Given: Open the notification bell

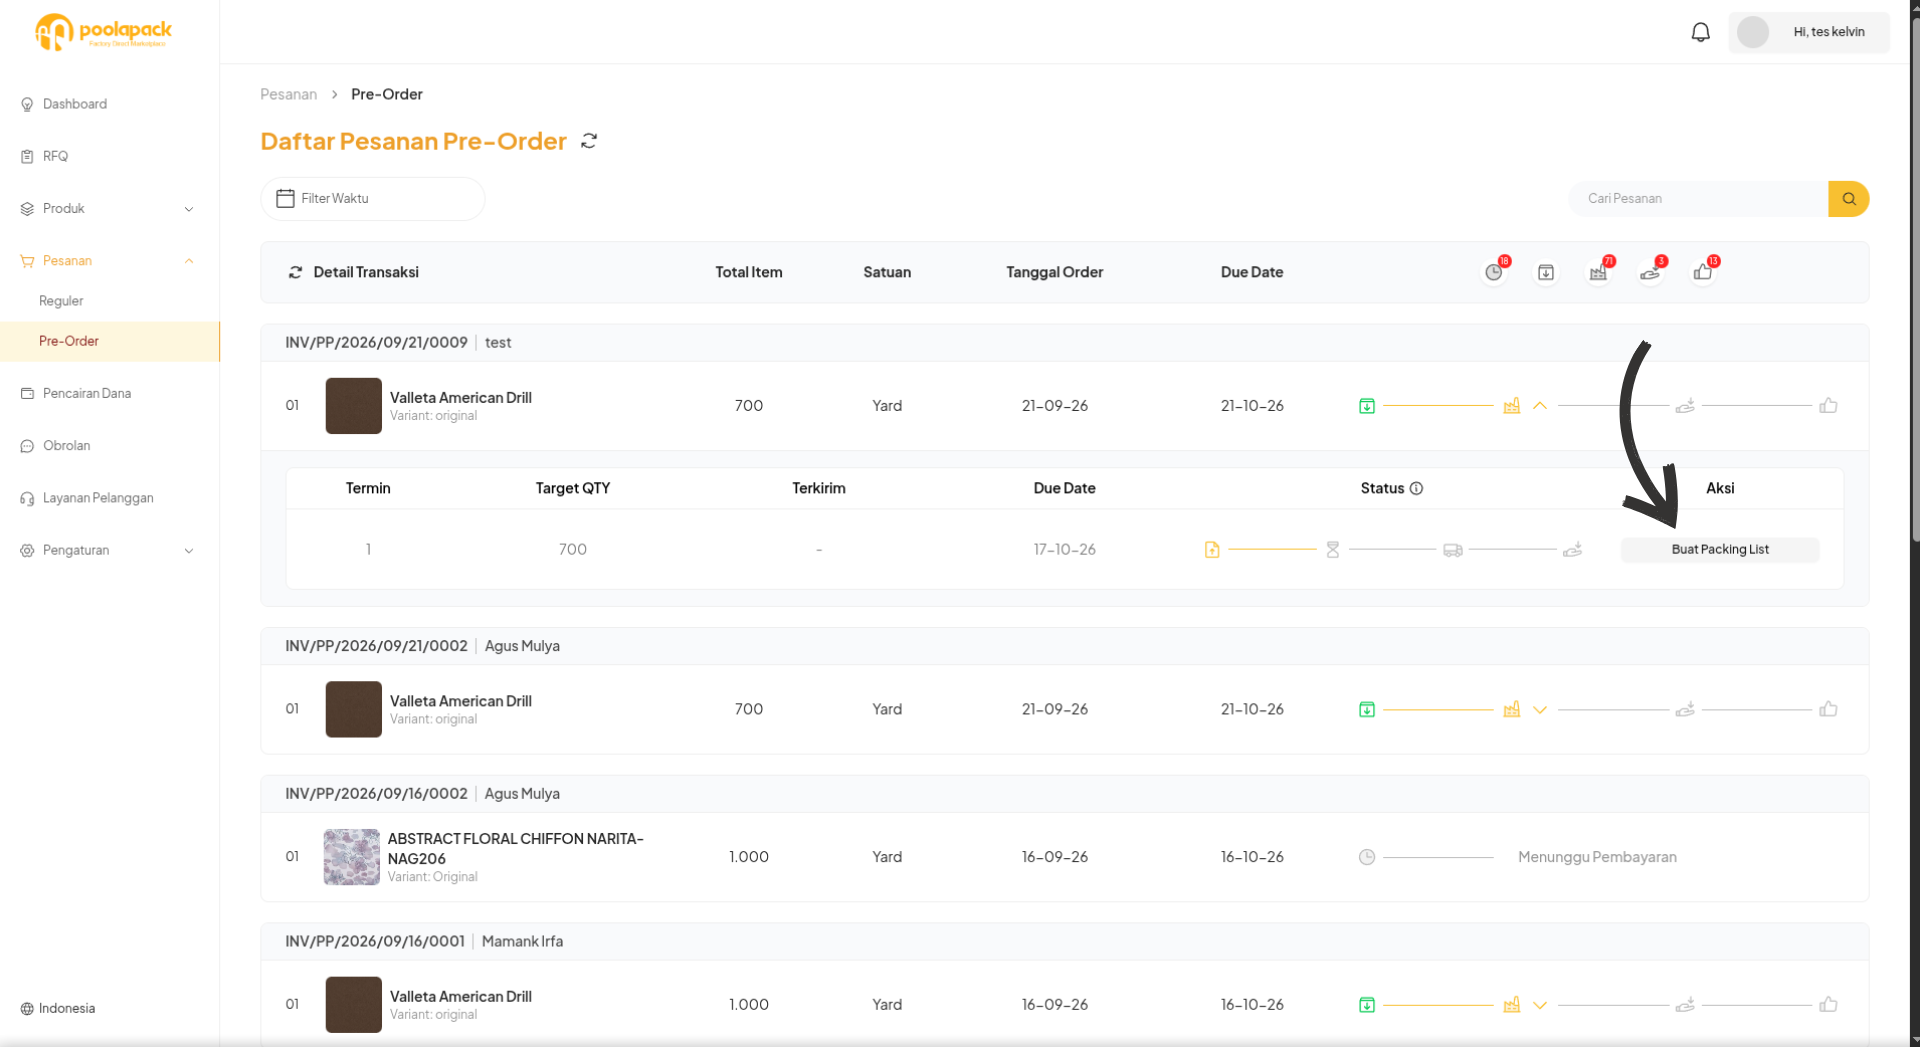Looking at the screenshot, I should click(1700, 32).
